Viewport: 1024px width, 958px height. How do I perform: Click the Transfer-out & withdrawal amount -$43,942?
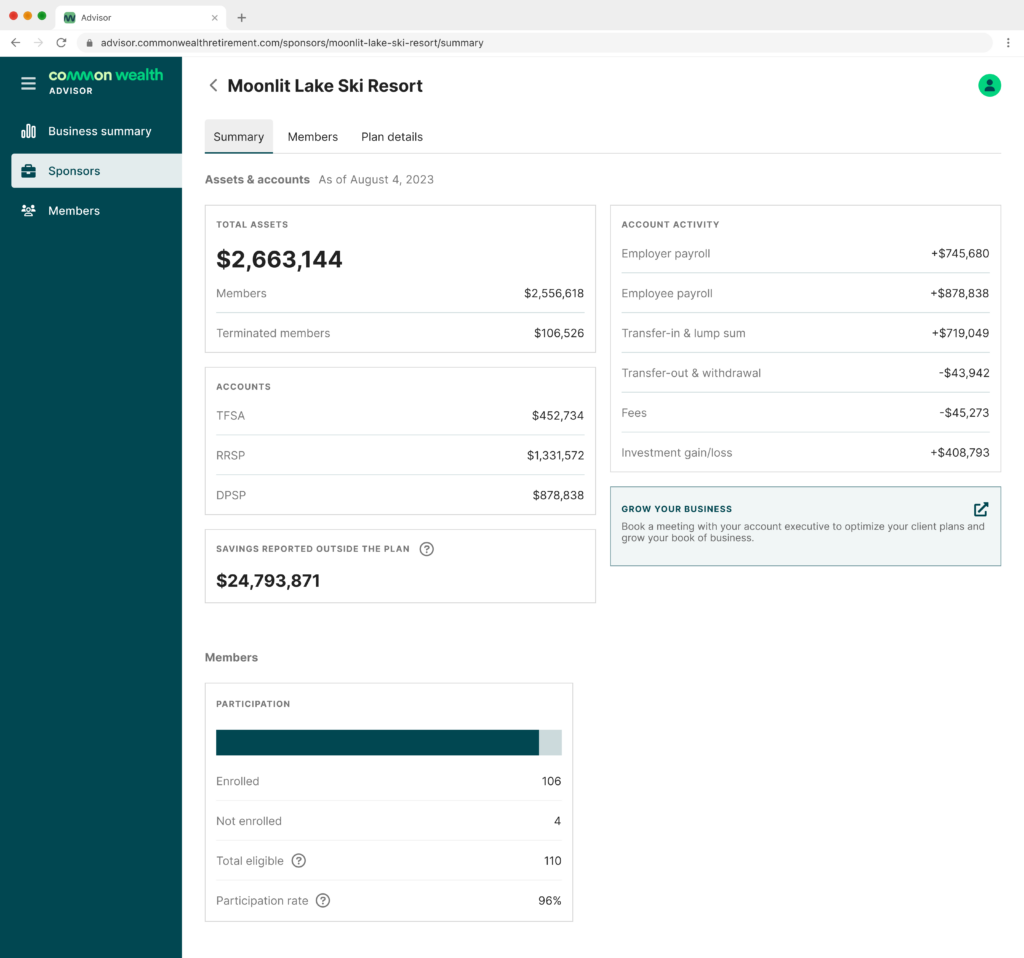coord(964,373)
